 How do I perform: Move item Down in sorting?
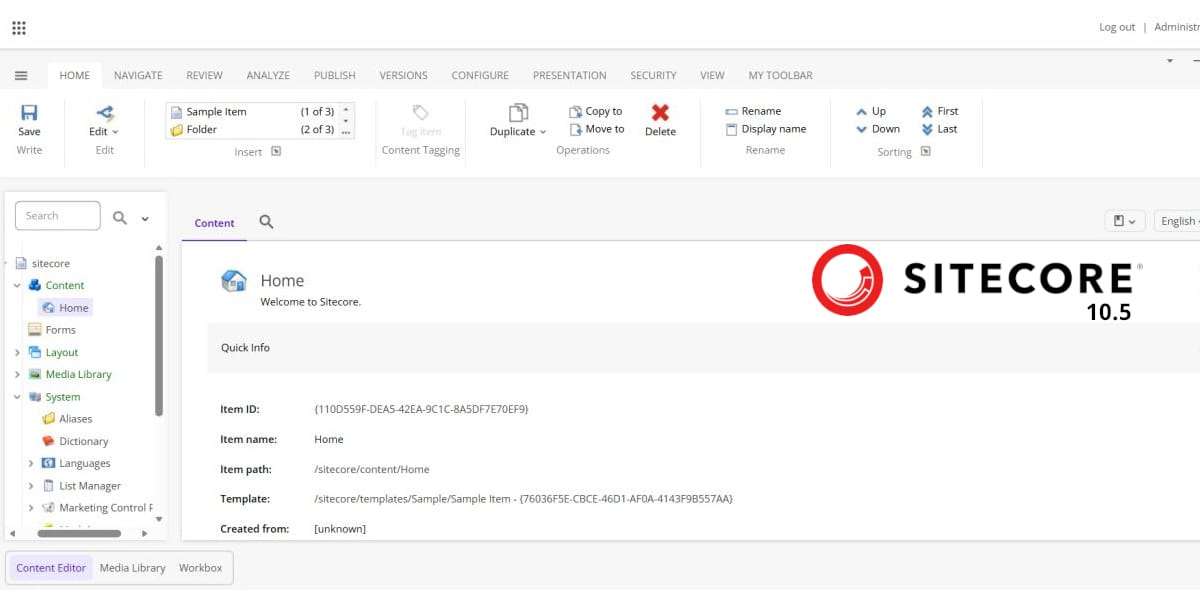878,129
